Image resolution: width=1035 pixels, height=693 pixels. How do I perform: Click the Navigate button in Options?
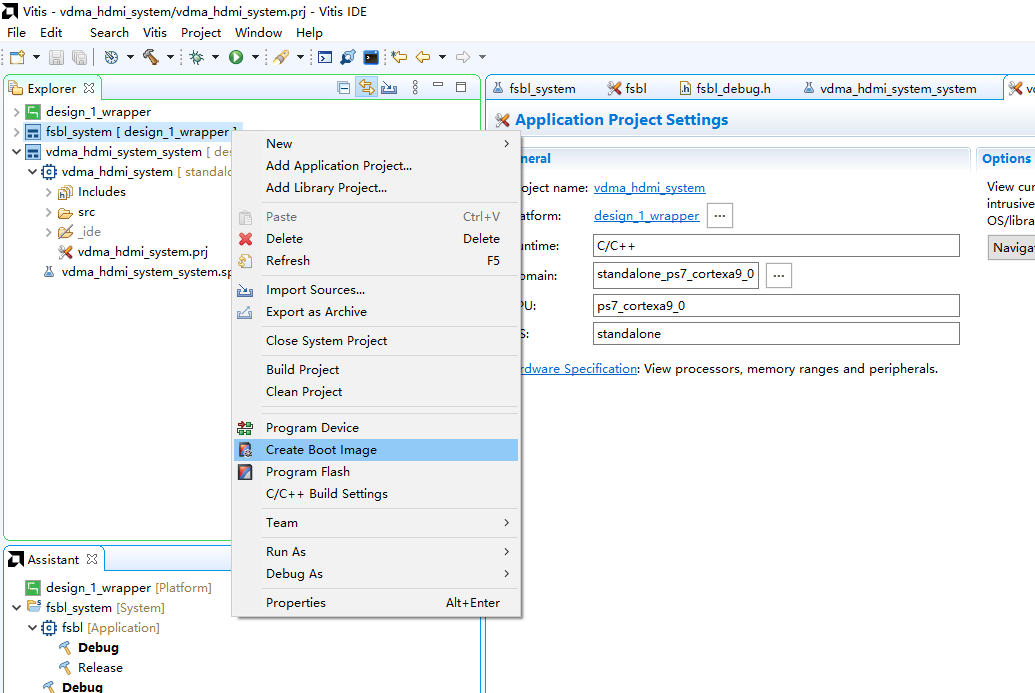[1011, 248]
